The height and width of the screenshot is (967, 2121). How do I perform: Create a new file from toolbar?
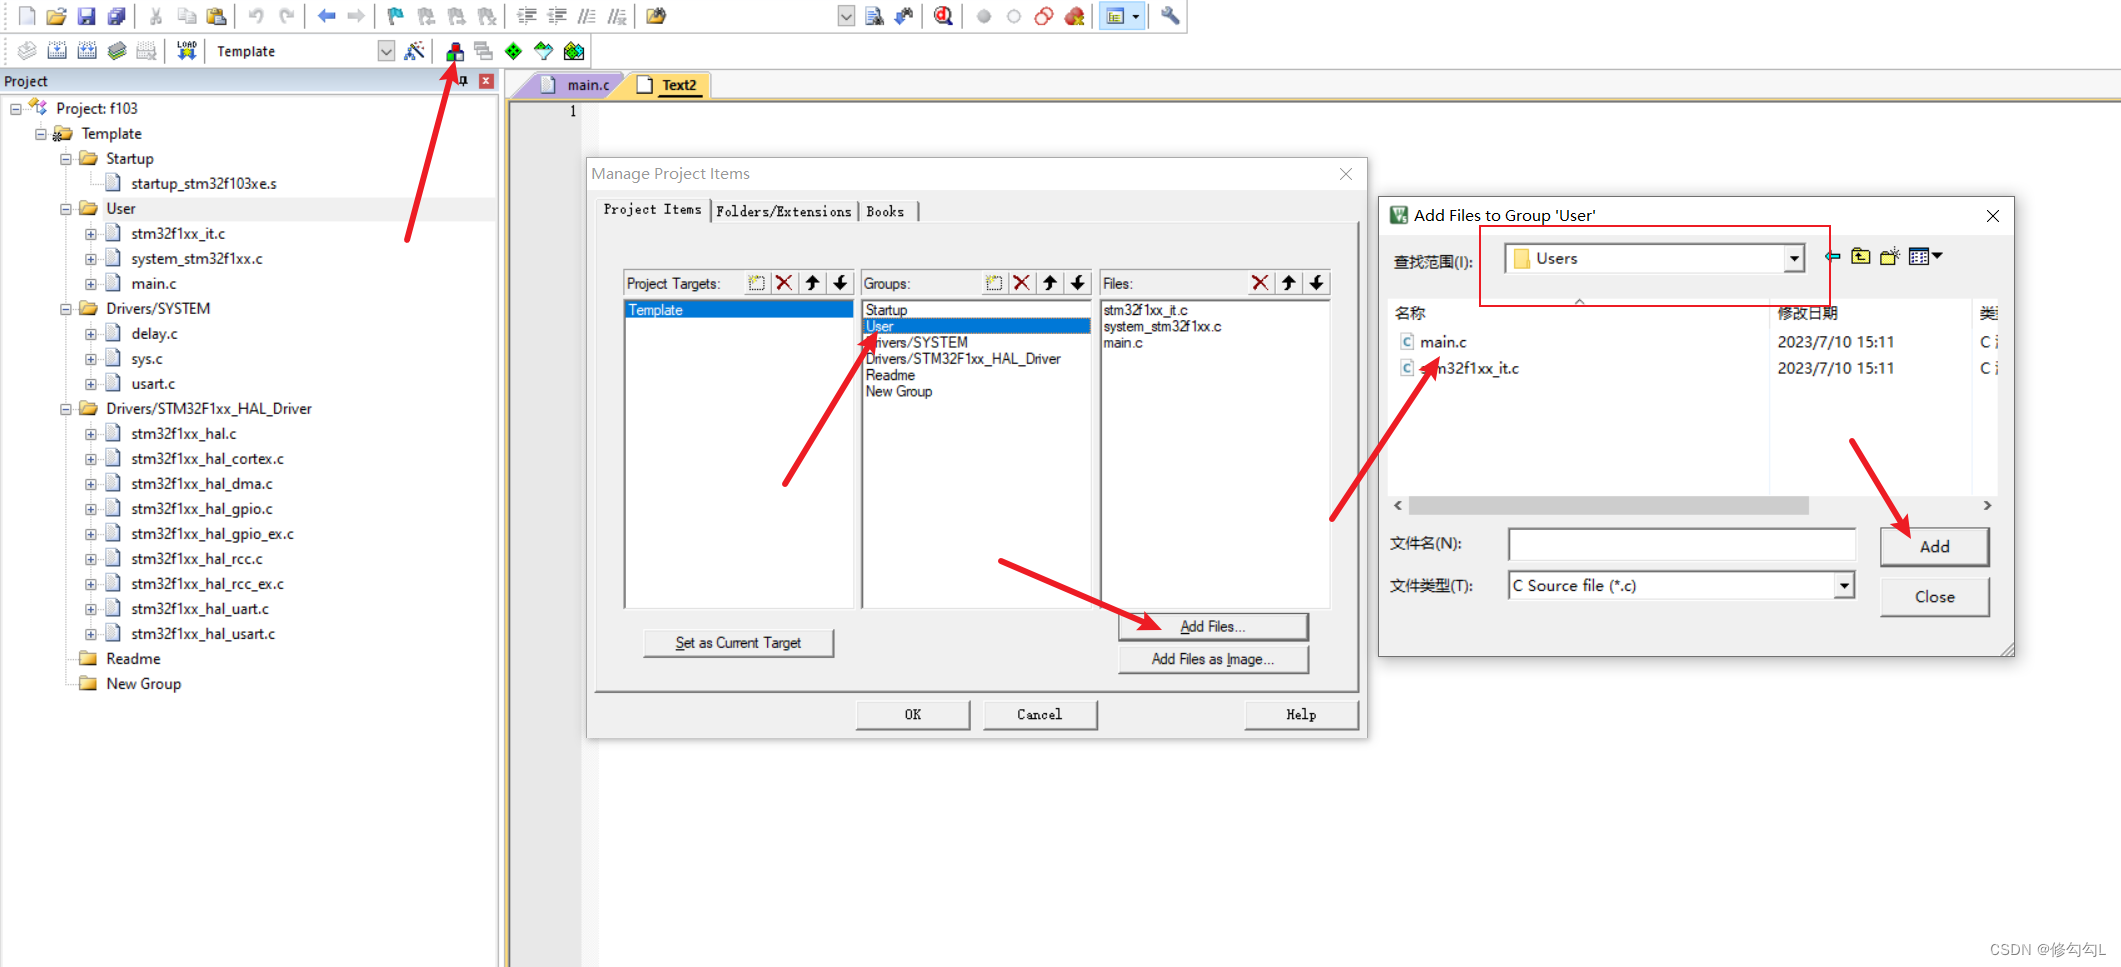(x=27, y=16)
